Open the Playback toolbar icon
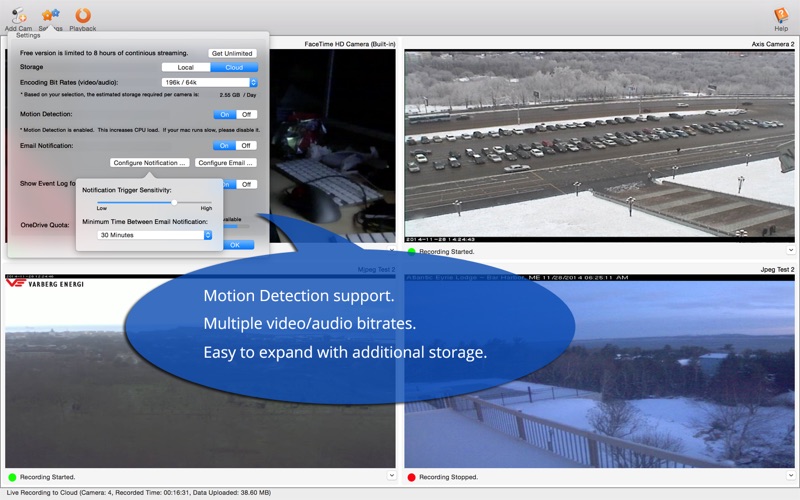The height and width of the screenshot is (500, 800). pos(83,18)
